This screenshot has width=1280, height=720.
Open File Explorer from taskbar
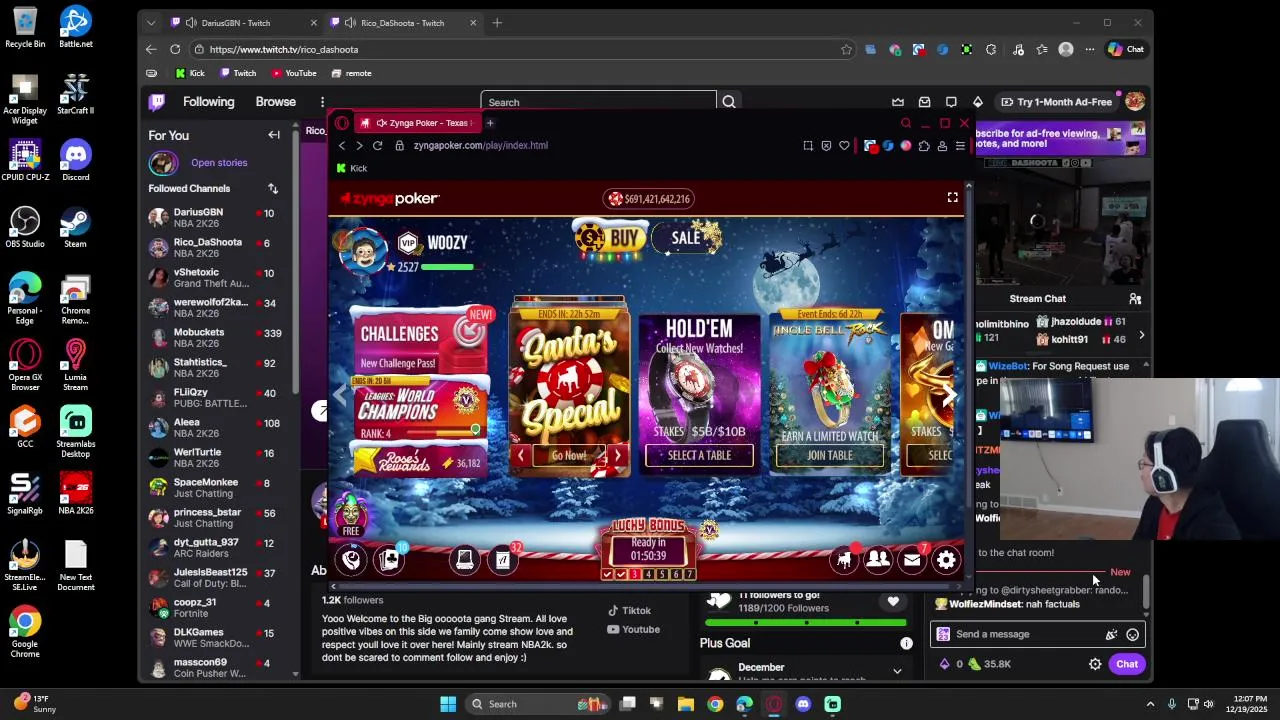pos(685,704)
